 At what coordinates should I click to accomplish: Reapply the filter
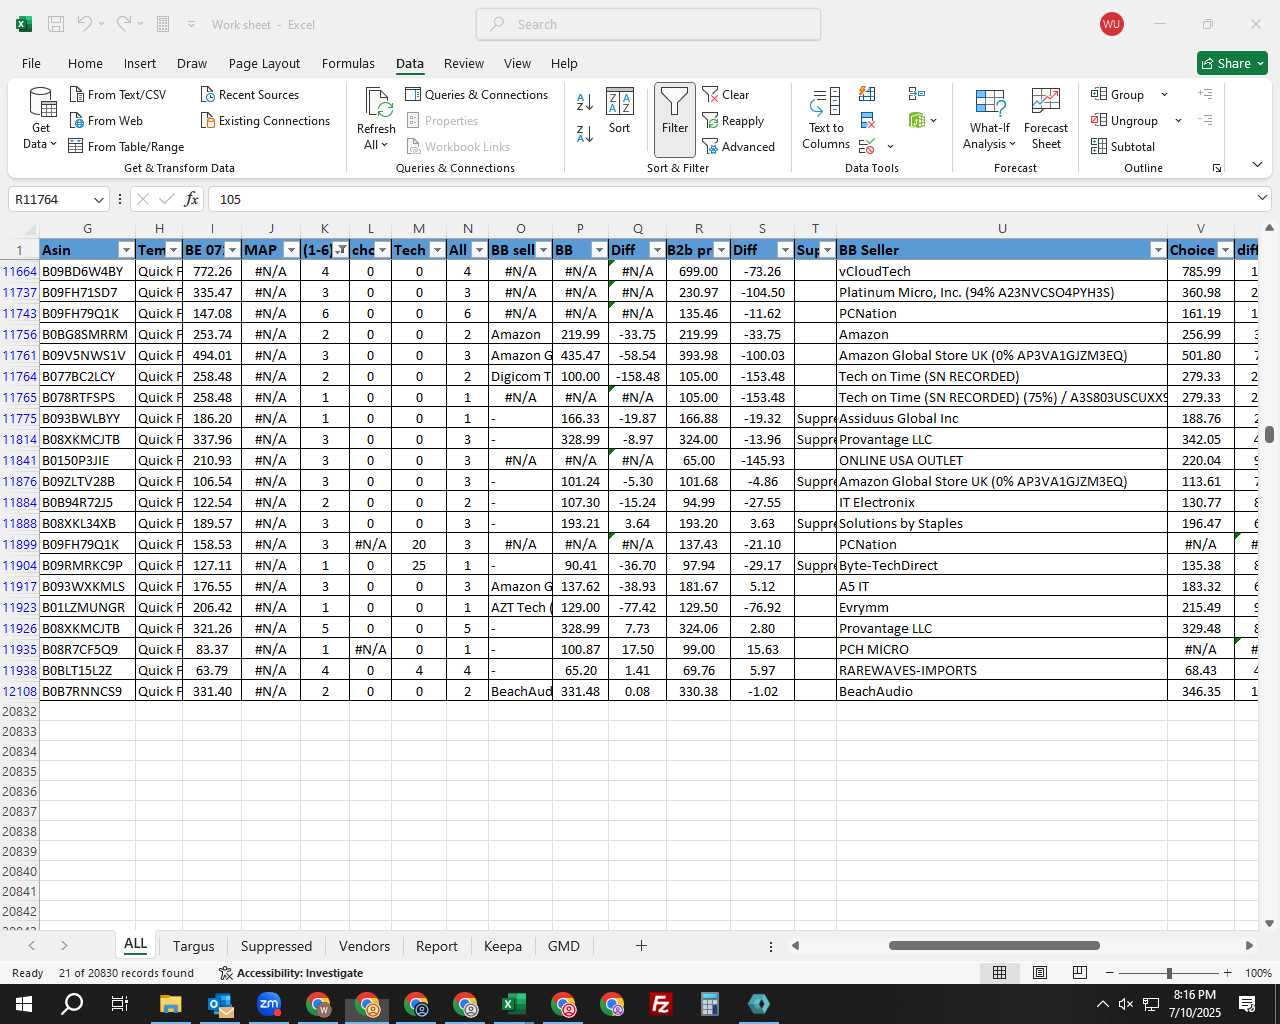(x=733, y=120)
